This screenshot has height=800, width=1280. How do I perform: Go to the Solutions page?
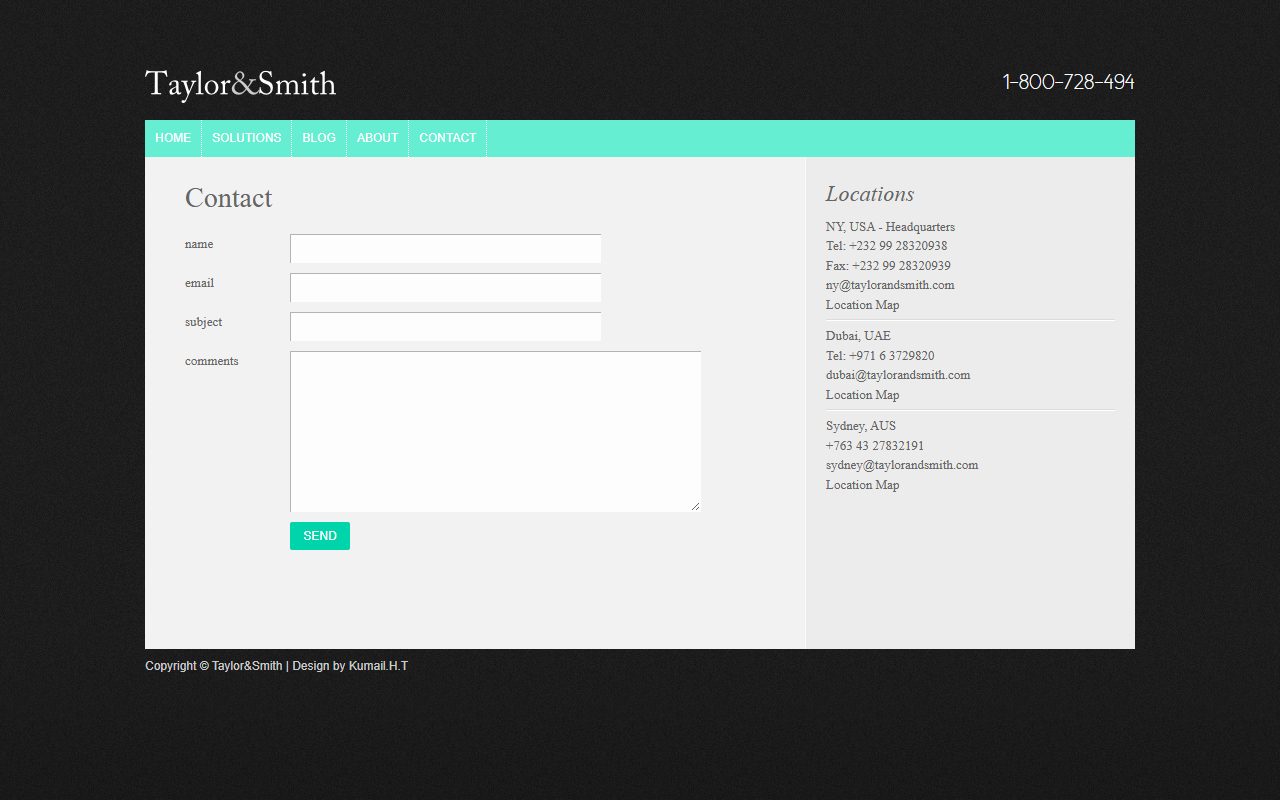[247, 138]
